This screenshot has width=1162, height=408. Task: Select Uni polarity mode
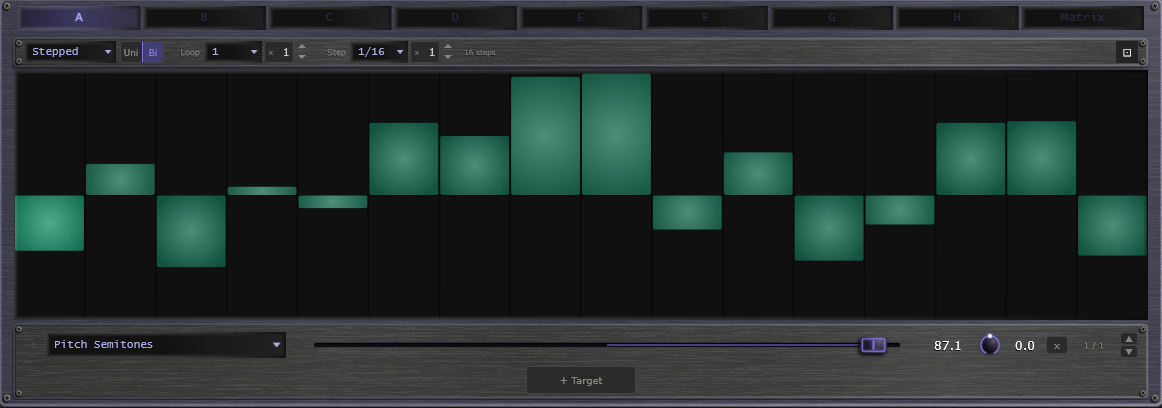pos(131,53)
